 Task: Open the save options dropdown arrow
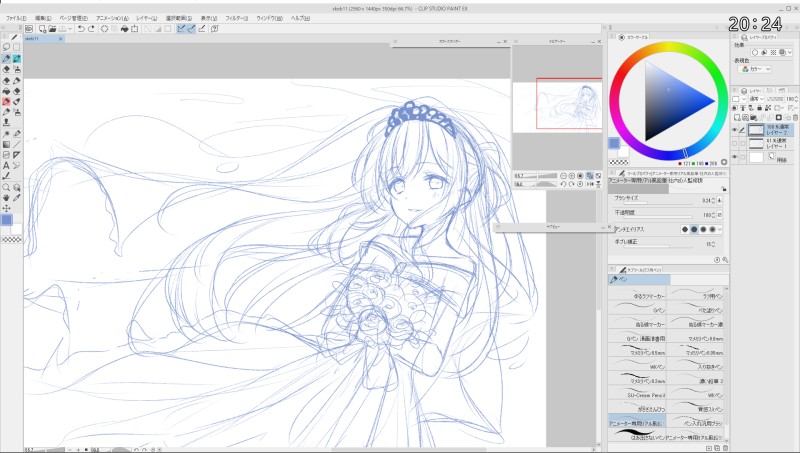(x=70, y=29)
